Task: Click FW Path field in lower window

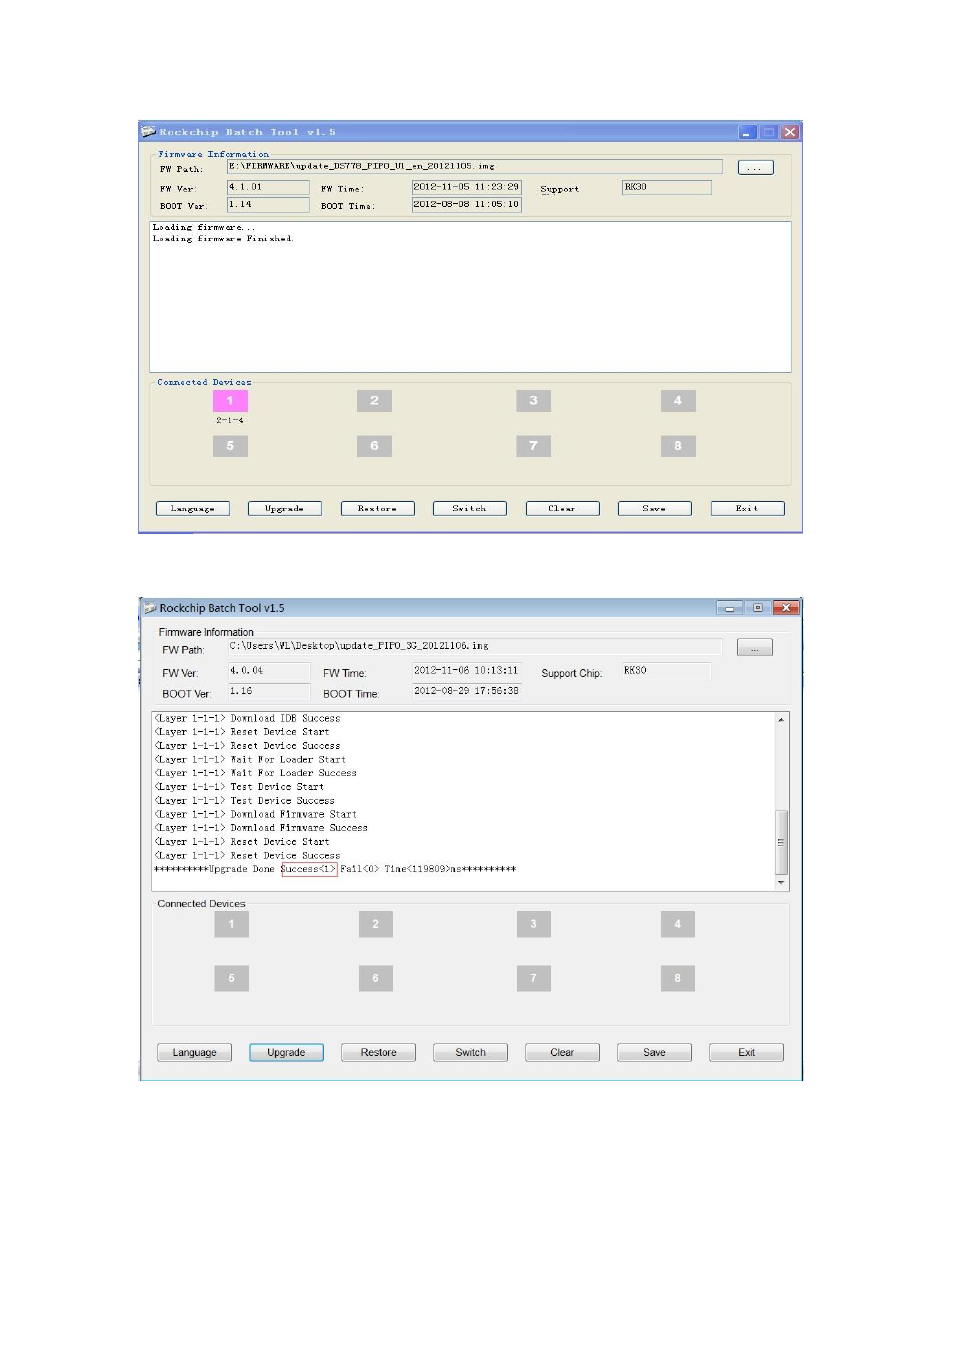Action: click(x=474, y=647)
